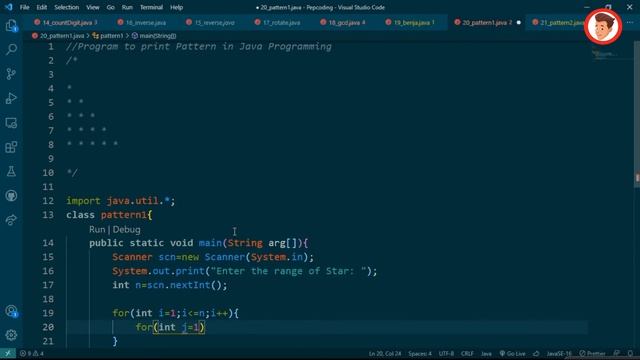Click the "Enter the range of Star: " string
The width and height of the screenshot is (640, 360).
[x=288, y=271]
